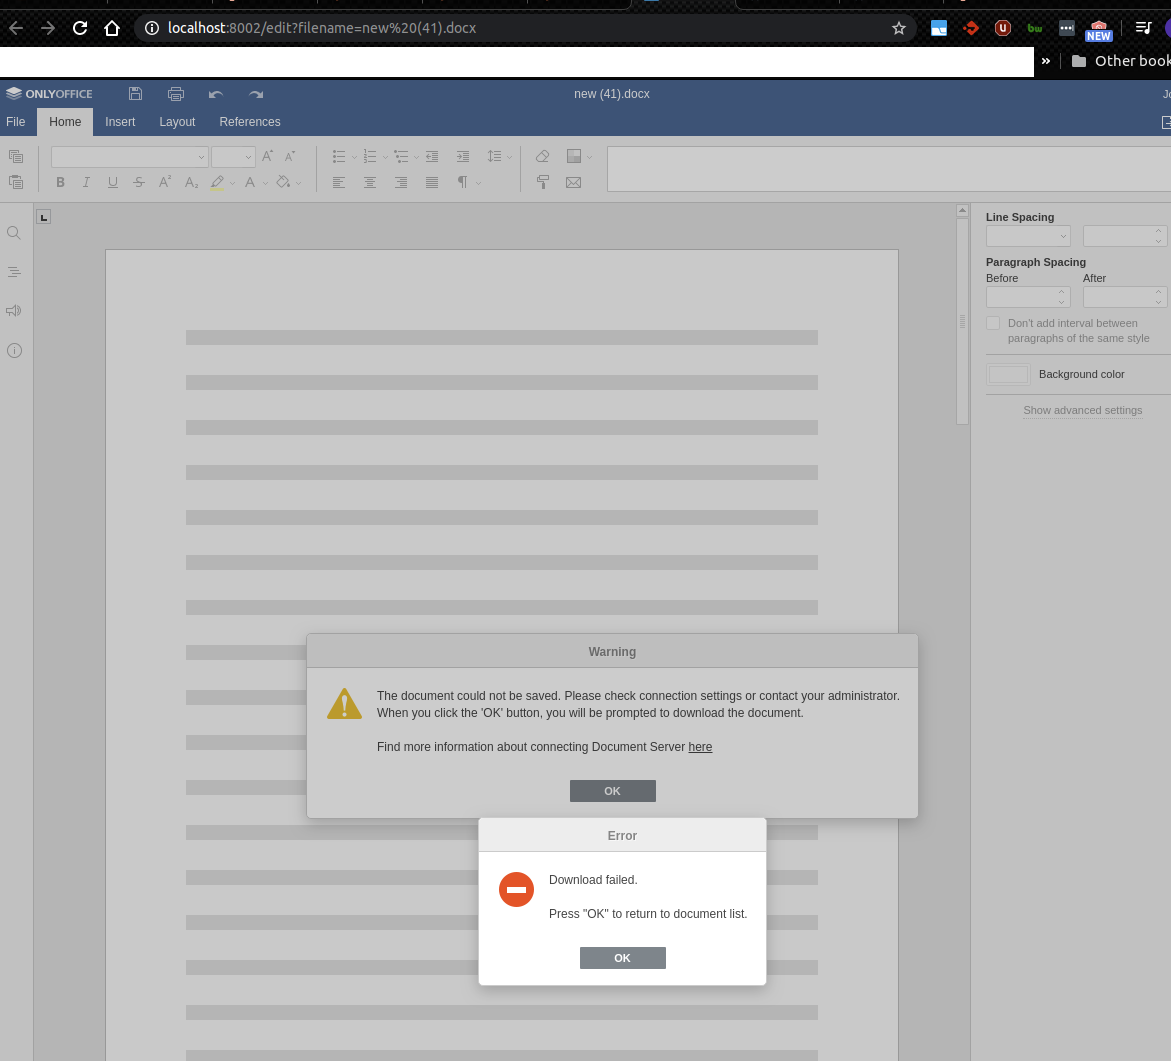Check 'Don't add interval between paragraphs of the same style'
Image resolution: width=1171 pixels, height=1061 pixels.
pyautogui.click(x=993, y=322)
